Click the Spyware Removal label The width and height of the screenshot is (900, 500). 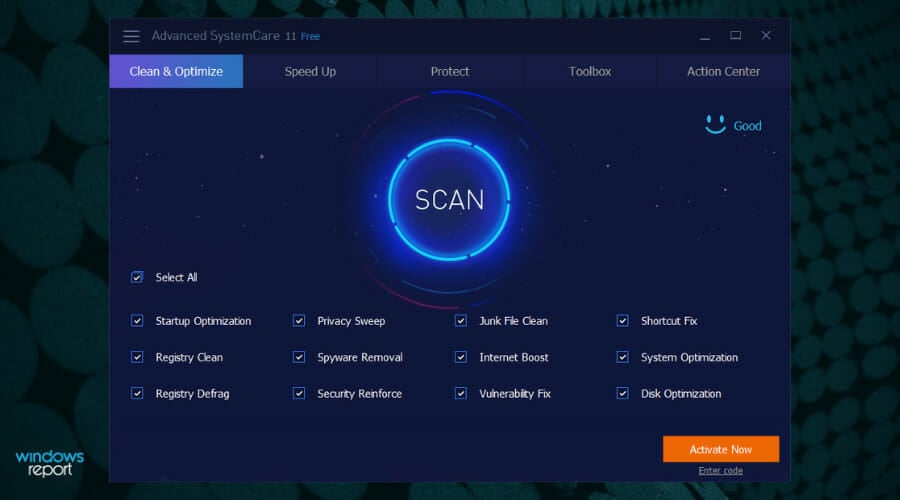(x=360, y=358)
